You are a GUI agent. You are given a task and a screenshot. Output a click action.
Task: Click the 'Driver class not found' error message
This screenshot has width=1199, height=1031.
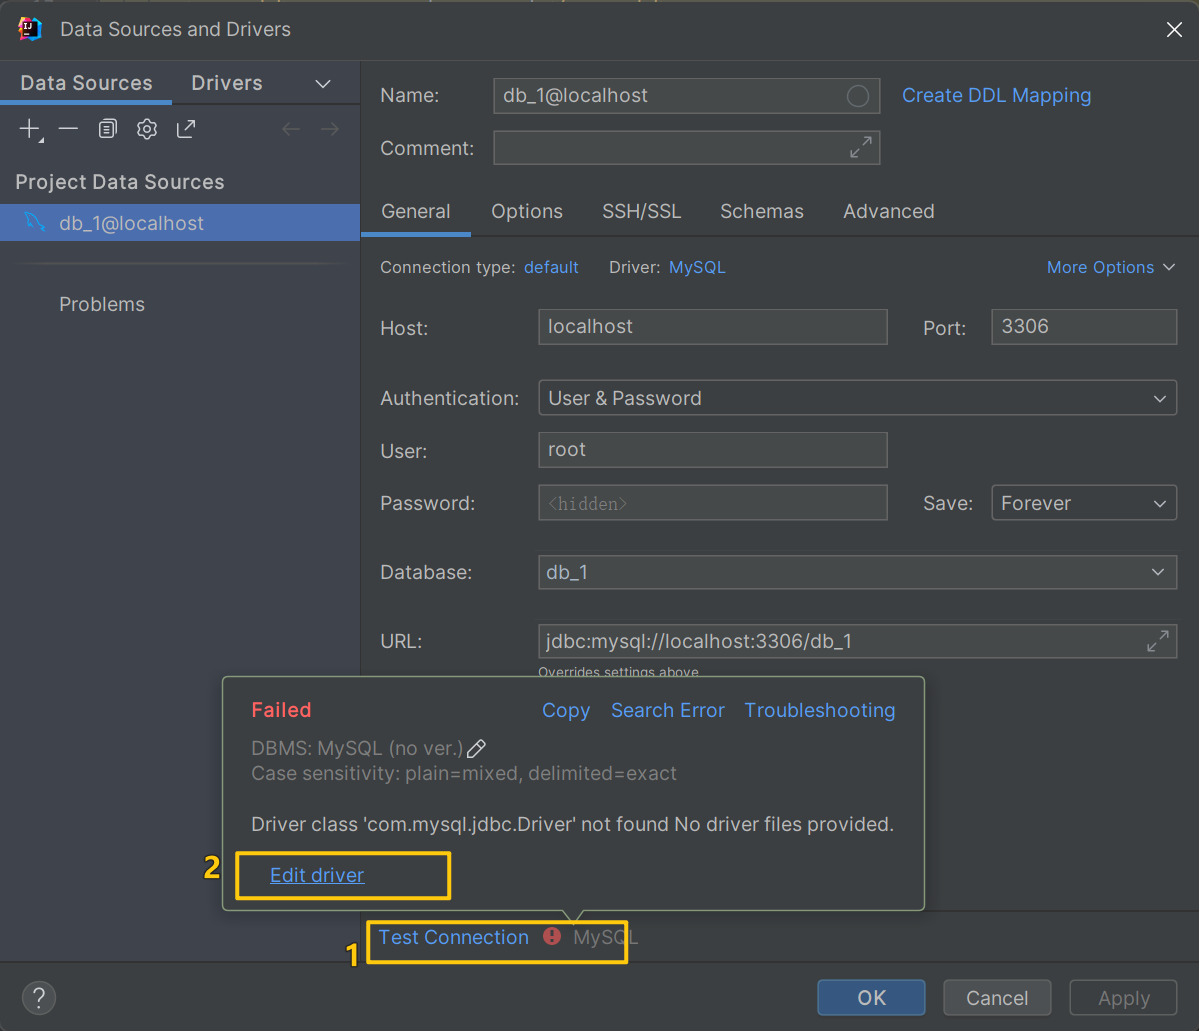[572, 824]
